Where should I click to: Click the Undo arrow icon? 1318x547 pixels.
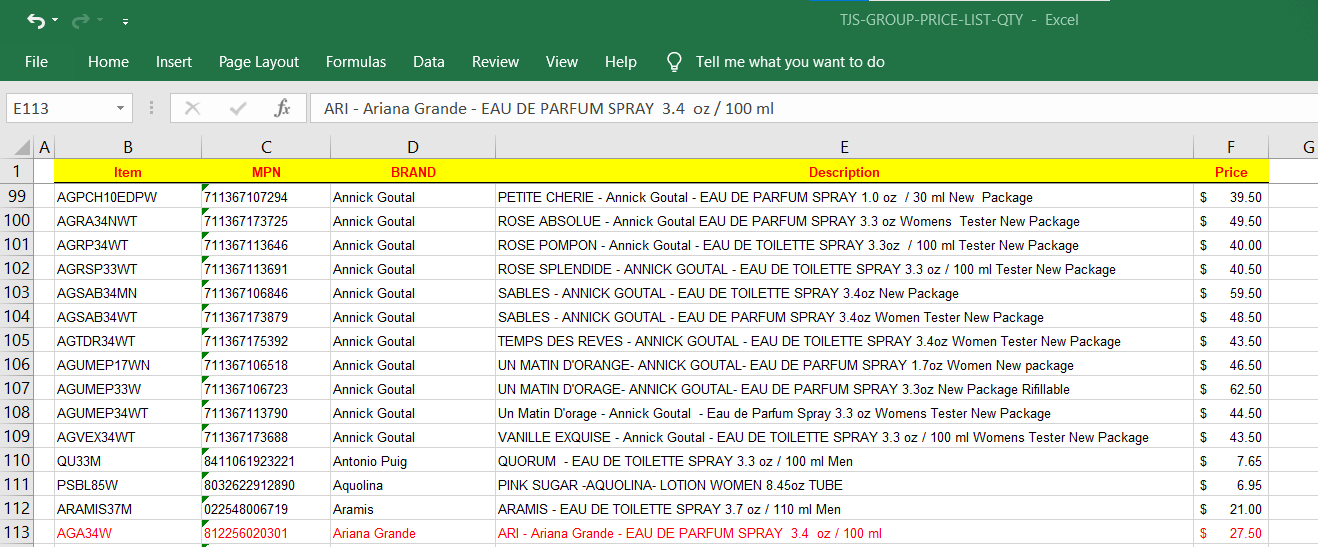click(36, 20)
